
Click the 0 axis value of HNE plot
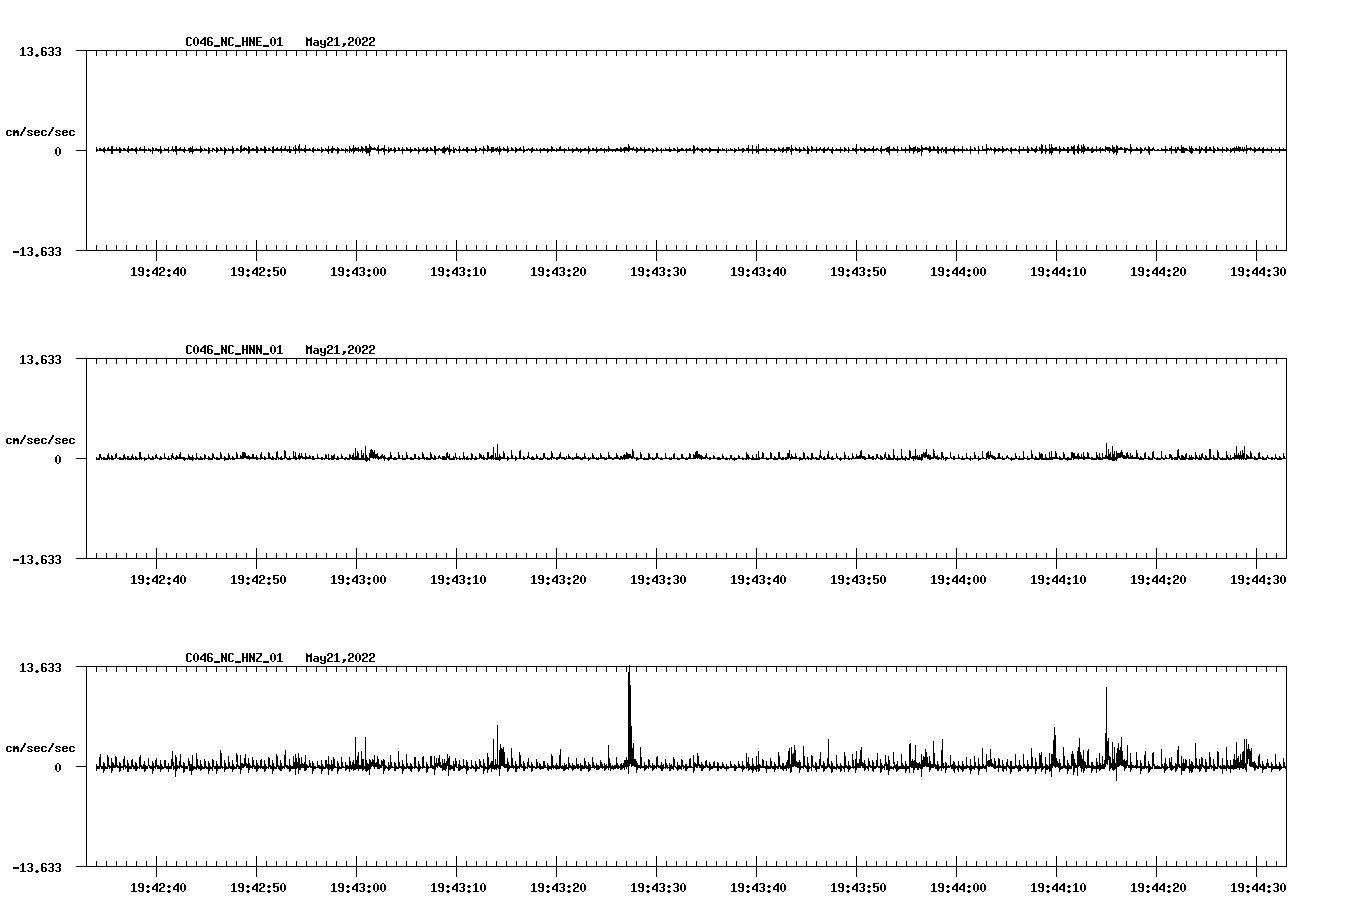point(58,151)
